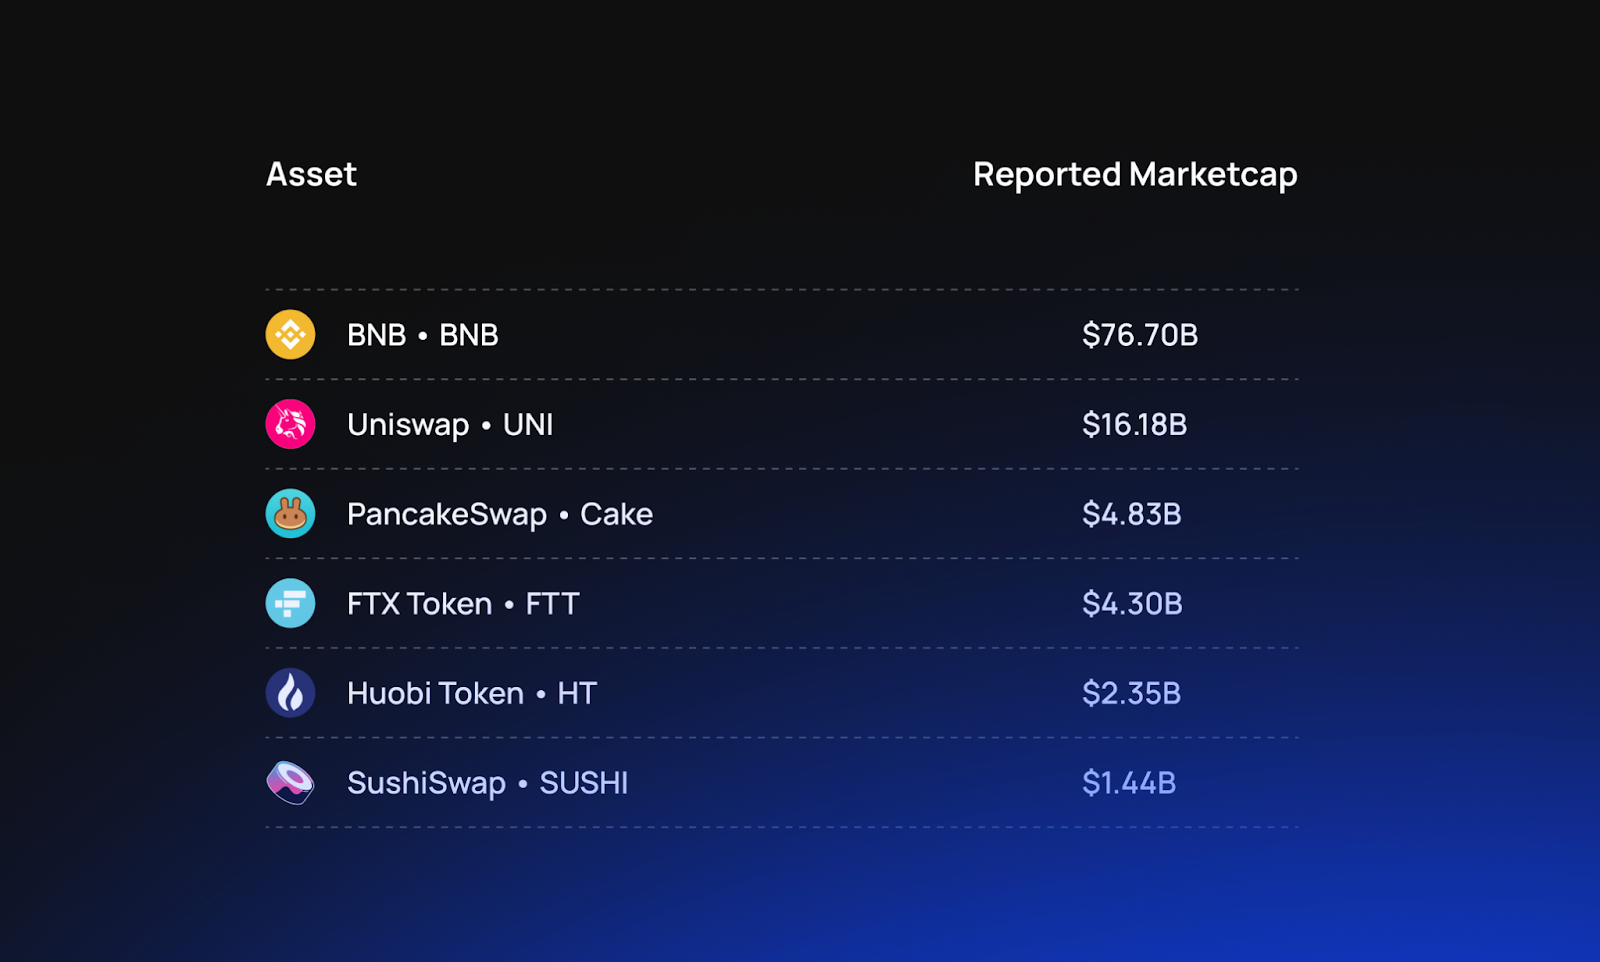Select the $16.18B marketcap value
This screenshot has width=1600, height=962.
[1134, 425]
